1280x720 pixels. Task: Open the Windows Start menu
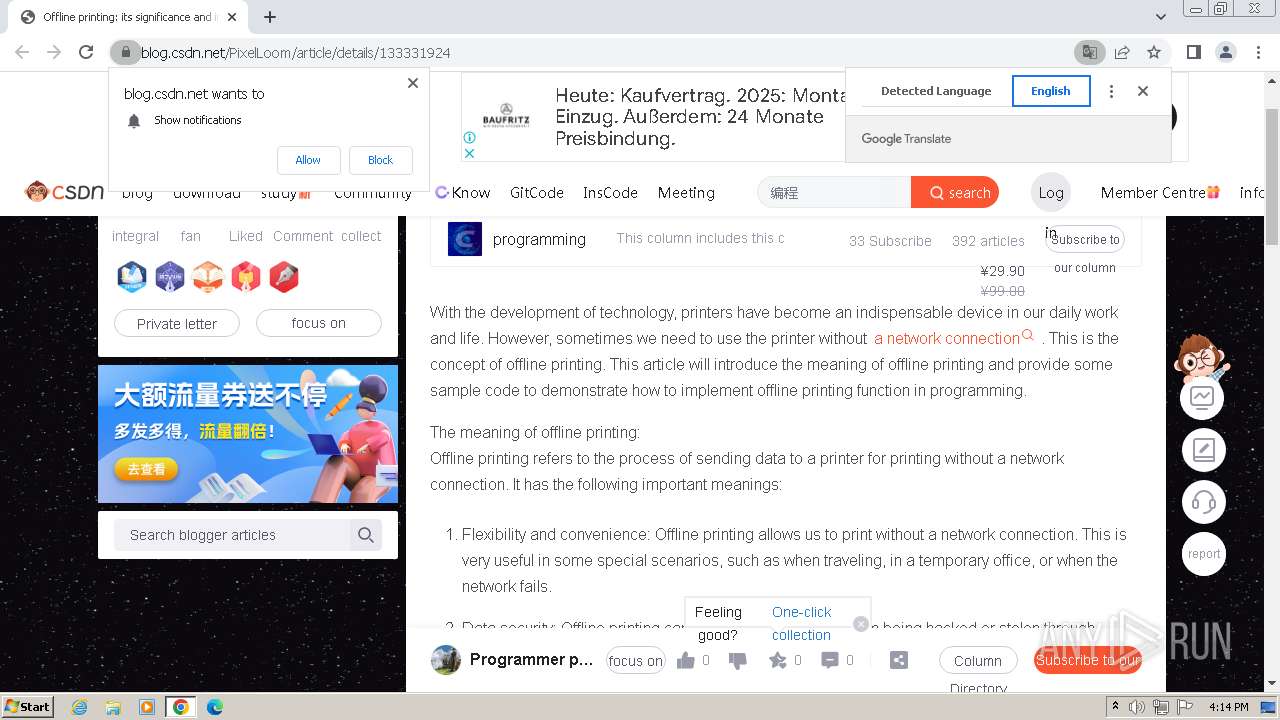pyautogui.click(x=28, y=706)
